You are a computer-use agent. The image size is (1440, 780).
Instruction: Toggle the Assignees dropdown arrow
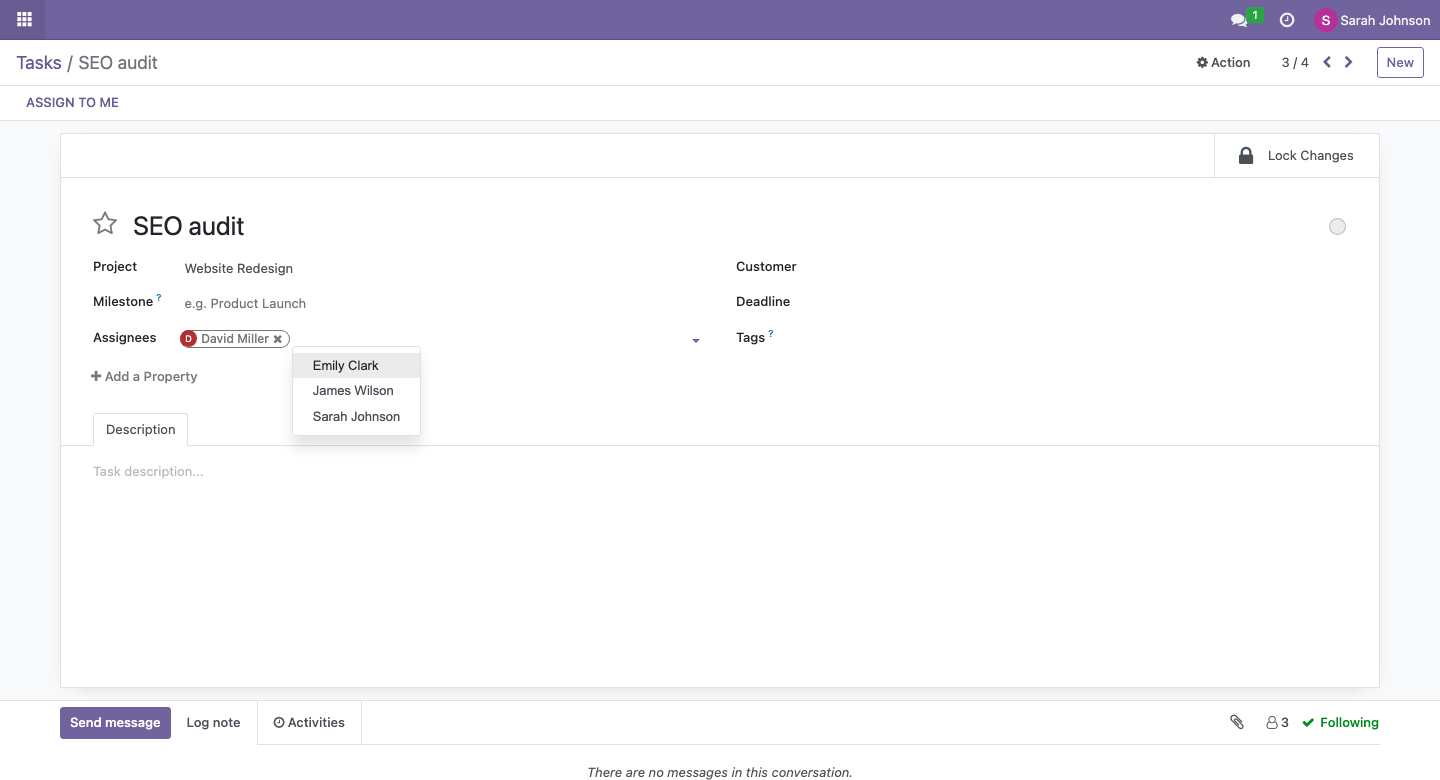click(x=696, y=341)
